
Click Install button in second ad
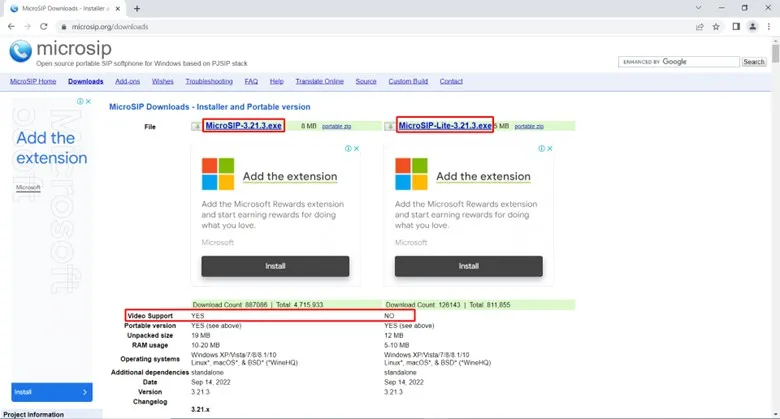469,266
